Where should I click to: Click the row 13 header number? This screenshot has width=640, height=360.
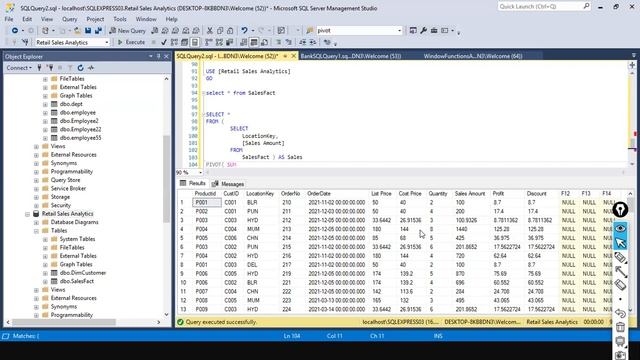click(183, 309)
